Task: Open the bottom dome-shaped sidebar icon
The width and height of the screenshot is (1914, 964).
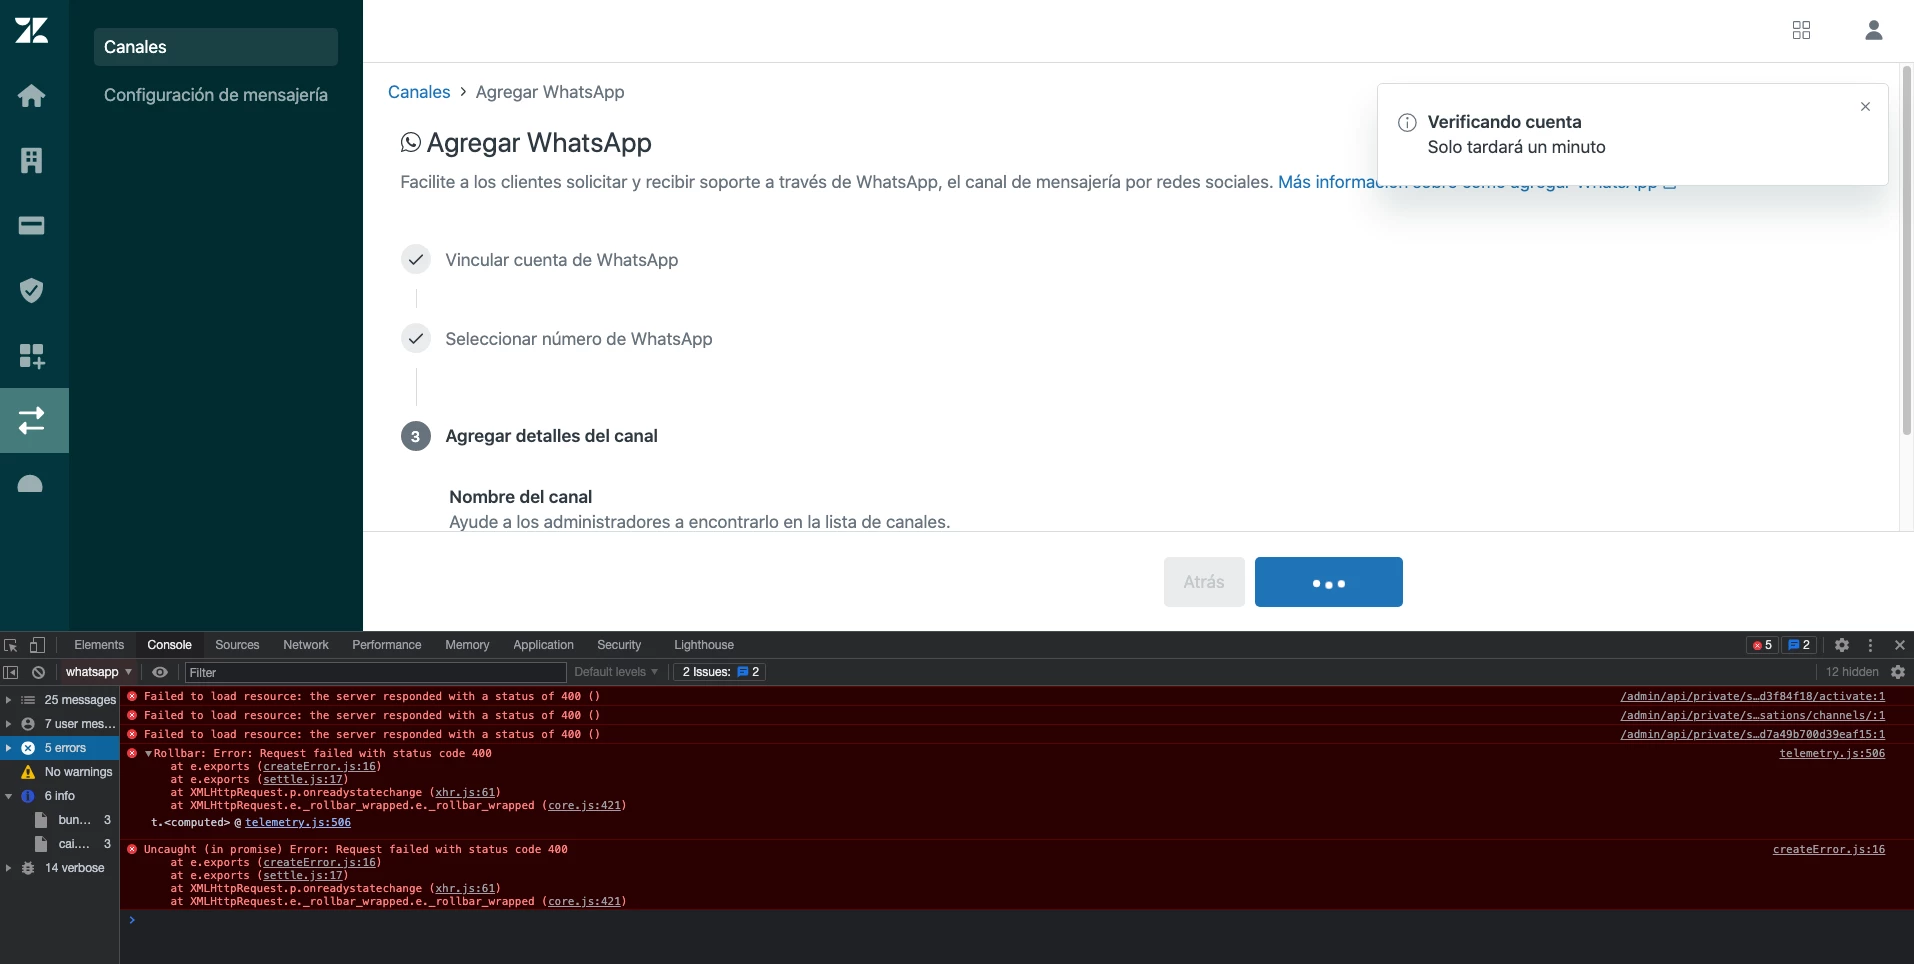Action: tap(31, 484)
